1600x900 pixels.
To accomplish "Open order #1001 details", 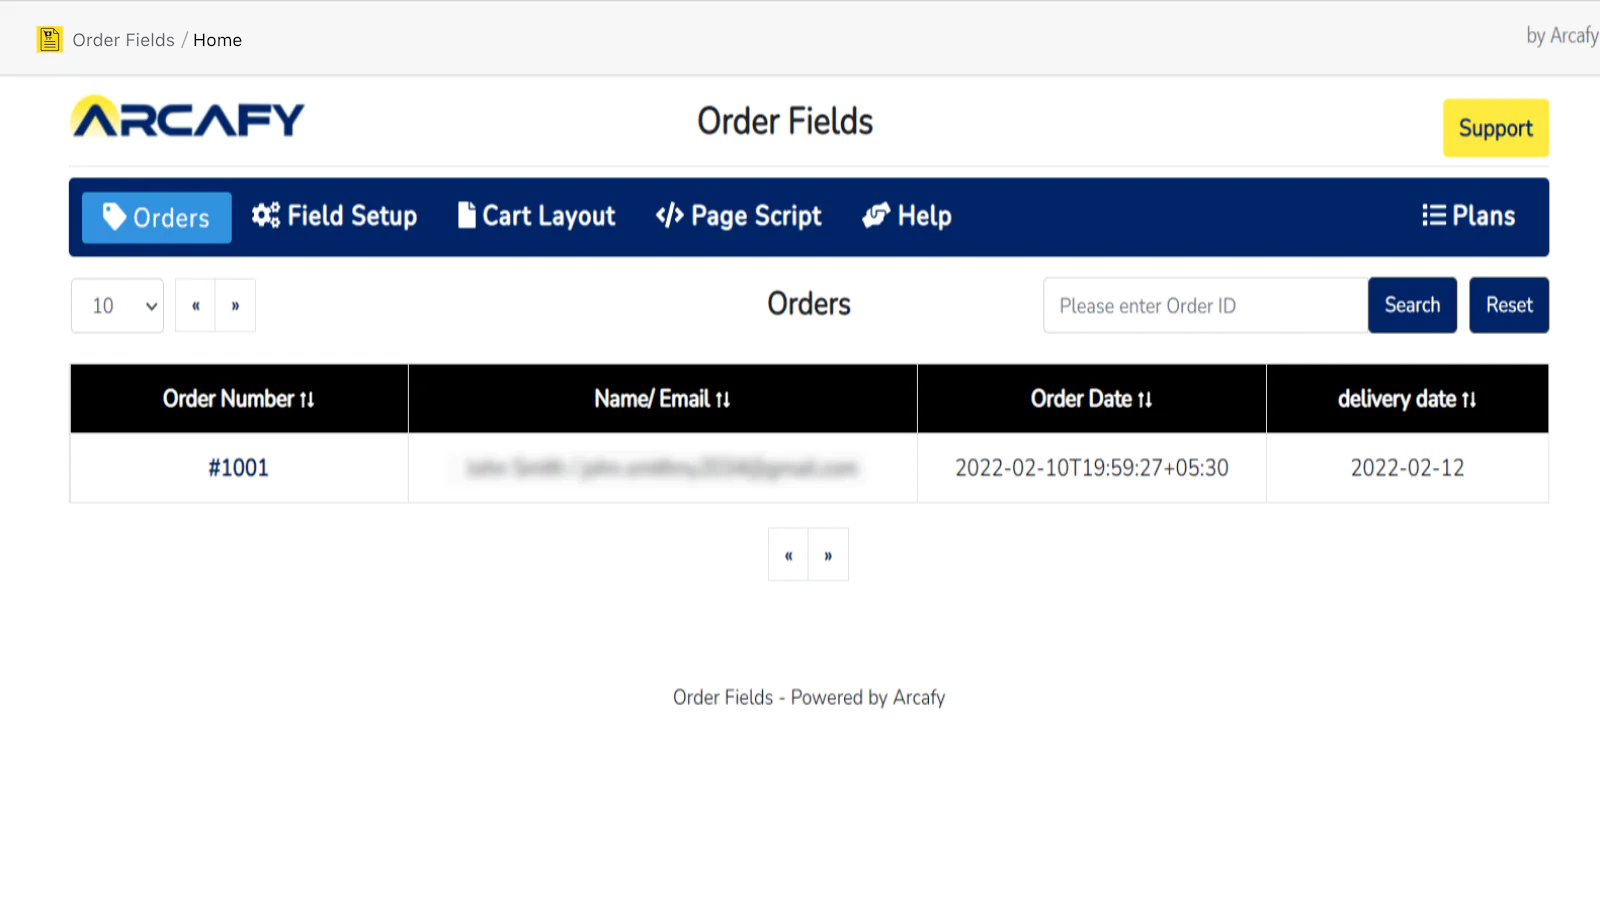I will (238, 467).
